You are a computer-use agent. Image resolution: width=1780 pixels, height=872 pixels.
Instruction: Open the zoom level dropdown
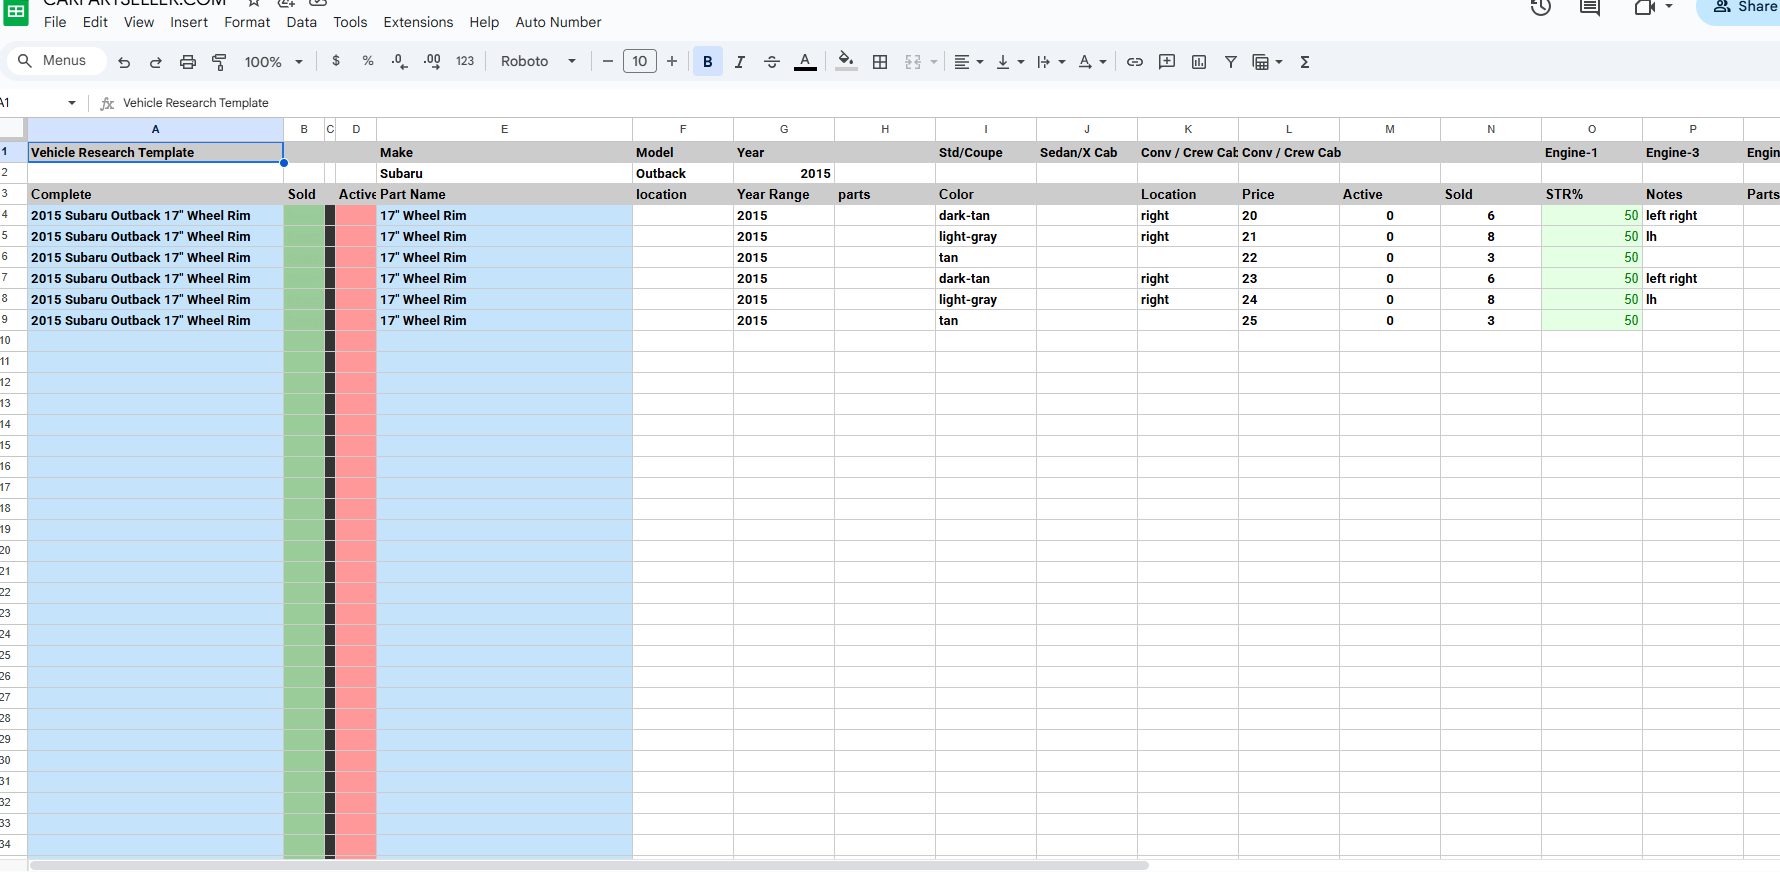tap(273, 62)
